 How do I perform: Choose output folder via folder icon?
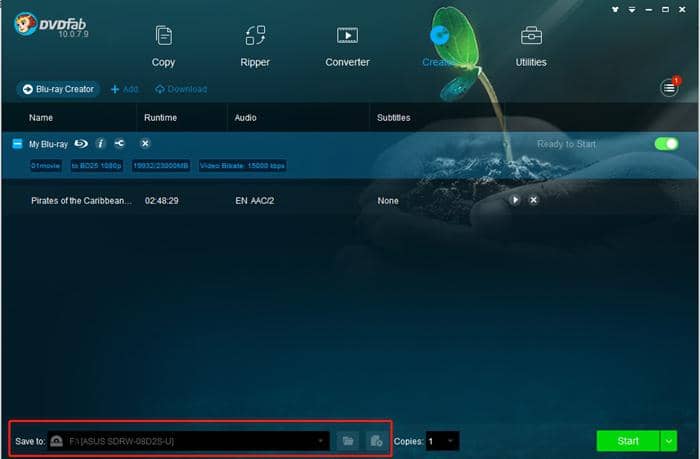[348, 441]
